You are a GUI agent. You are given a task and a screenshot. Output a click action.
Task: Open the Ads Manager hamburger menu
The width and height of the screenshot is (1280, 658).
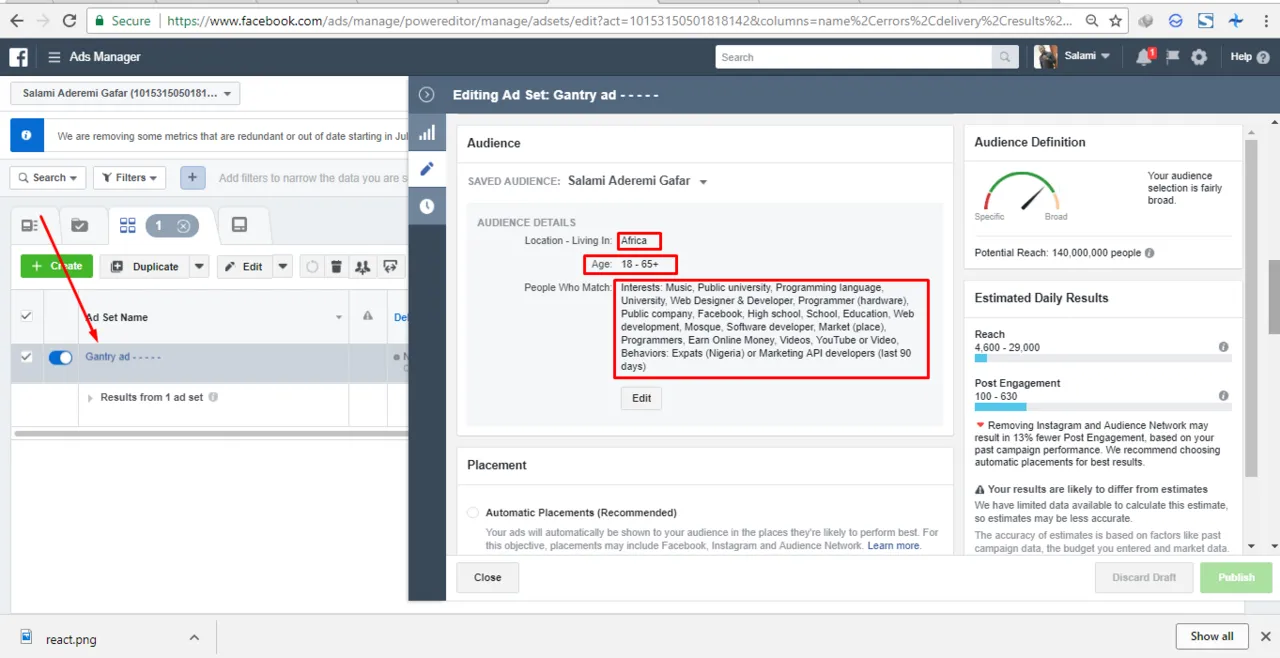tap(53, 57)
